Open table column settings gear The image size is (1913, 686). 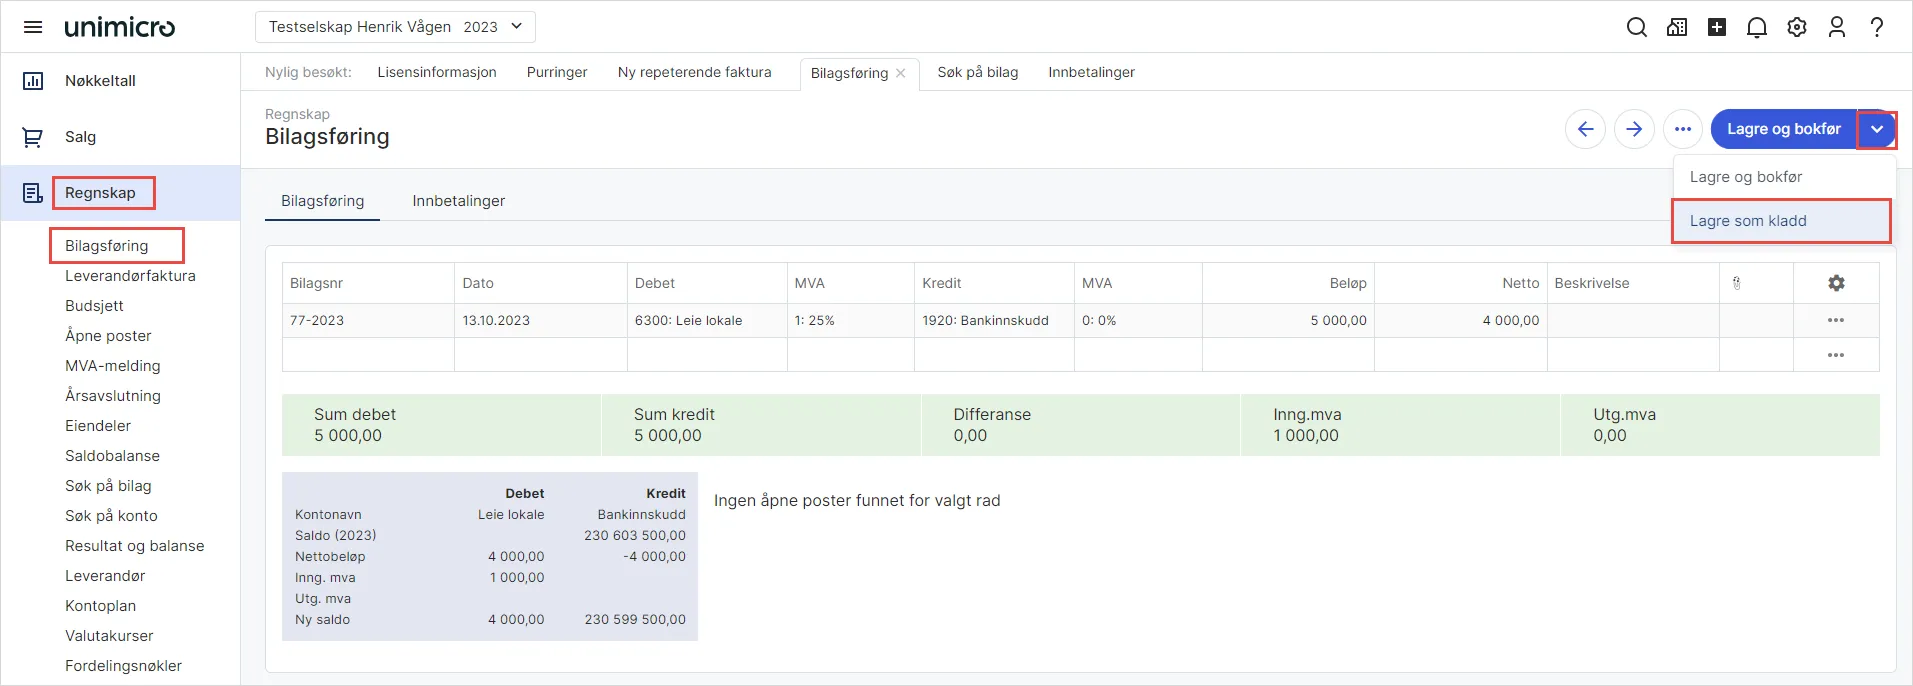1836,283
